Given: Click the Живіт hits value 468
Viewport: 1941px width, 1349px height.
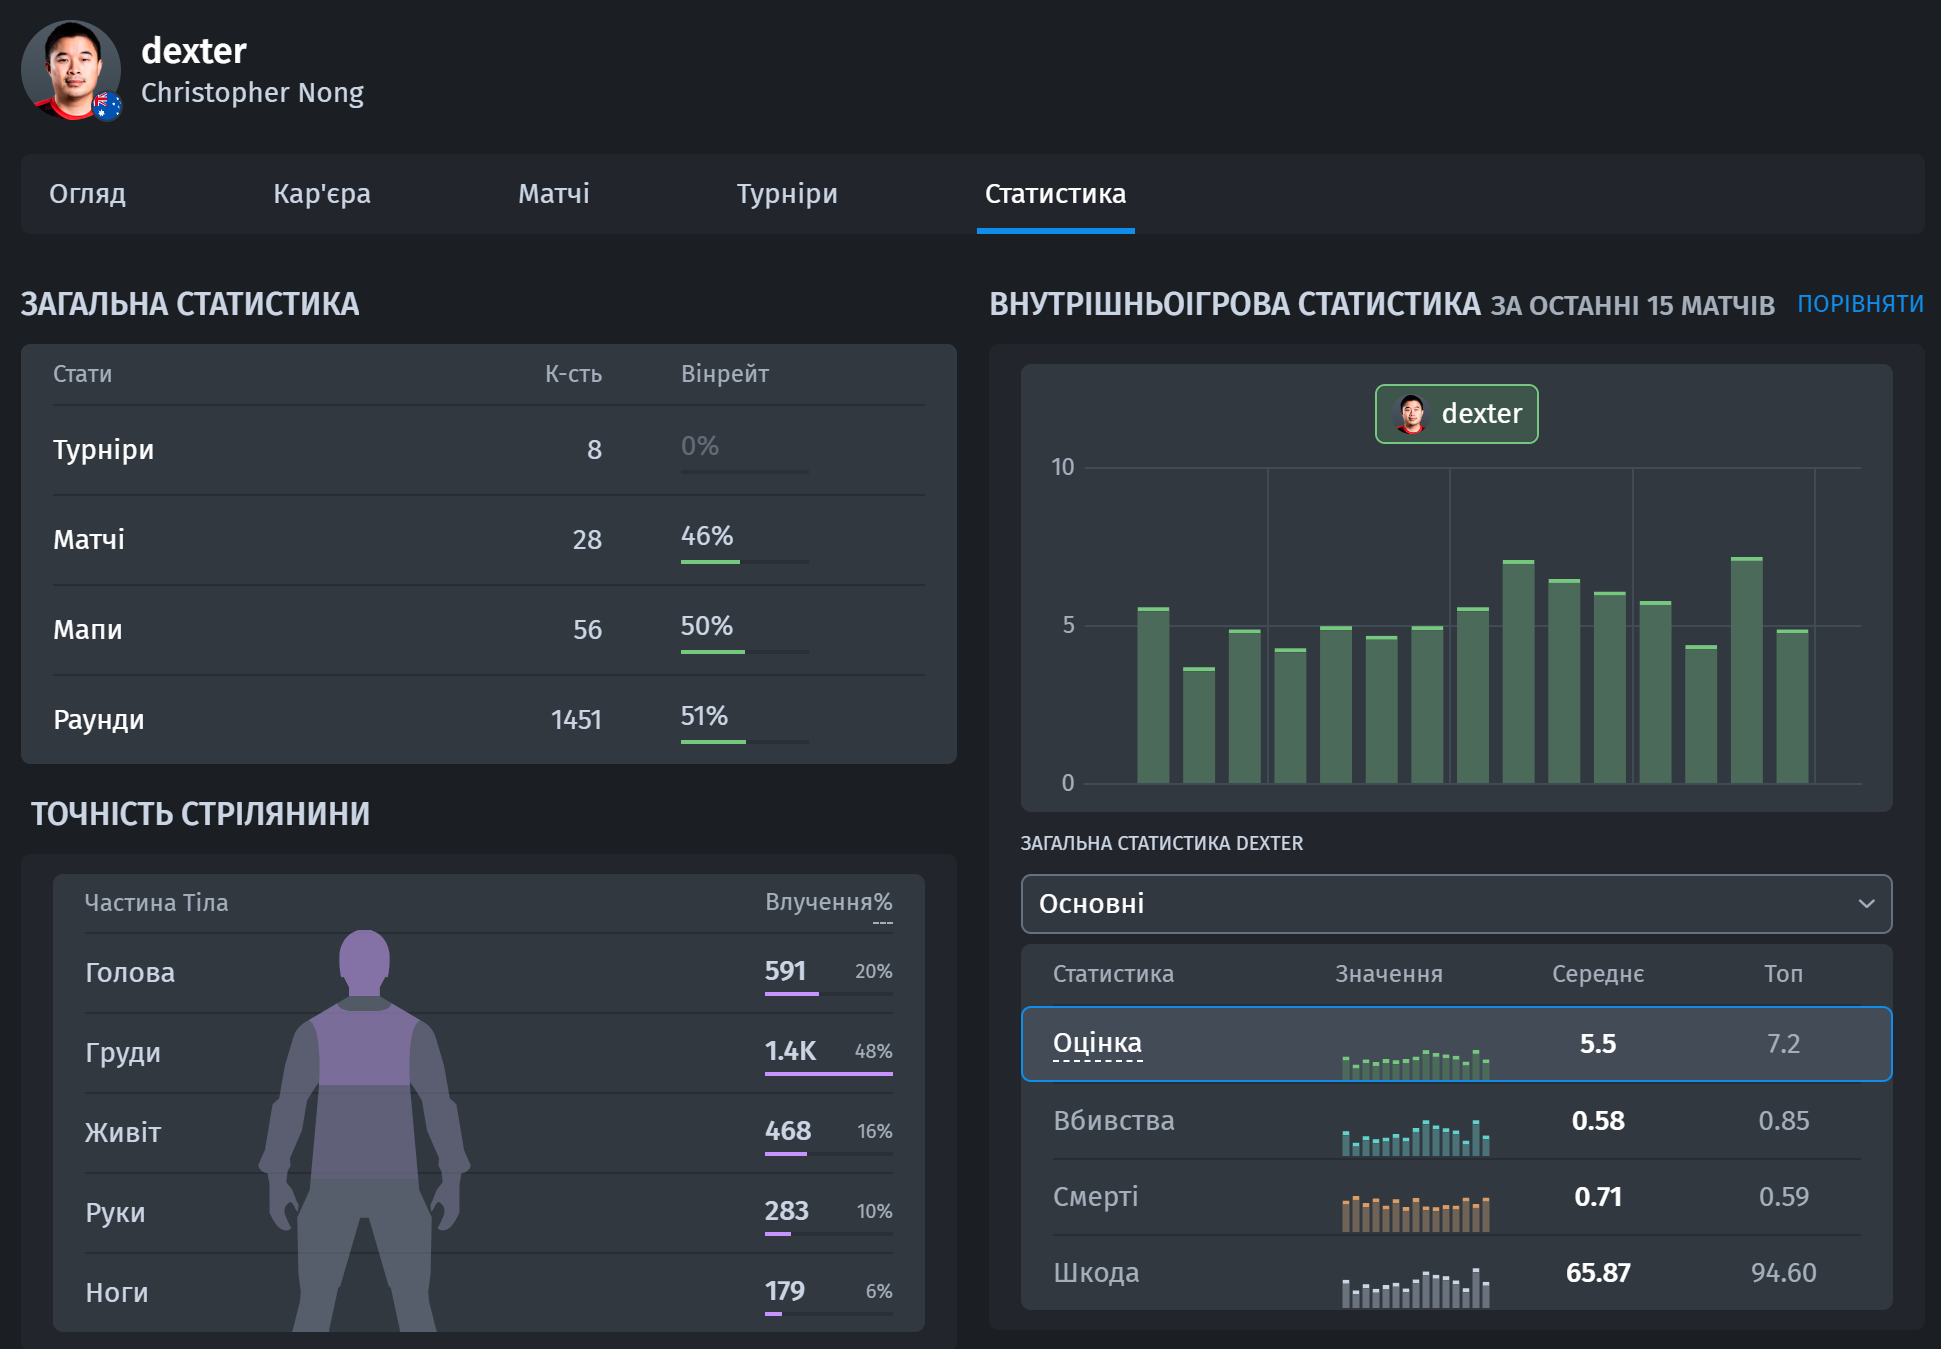Looking at the screenshot, I should click(x=788, y=1131).
